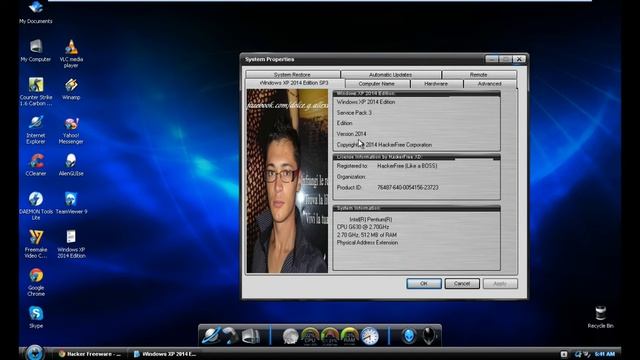Viewport: 640px width, 360px height.
Task: Close the System Properties dialog
Action: tap(519, 59)
